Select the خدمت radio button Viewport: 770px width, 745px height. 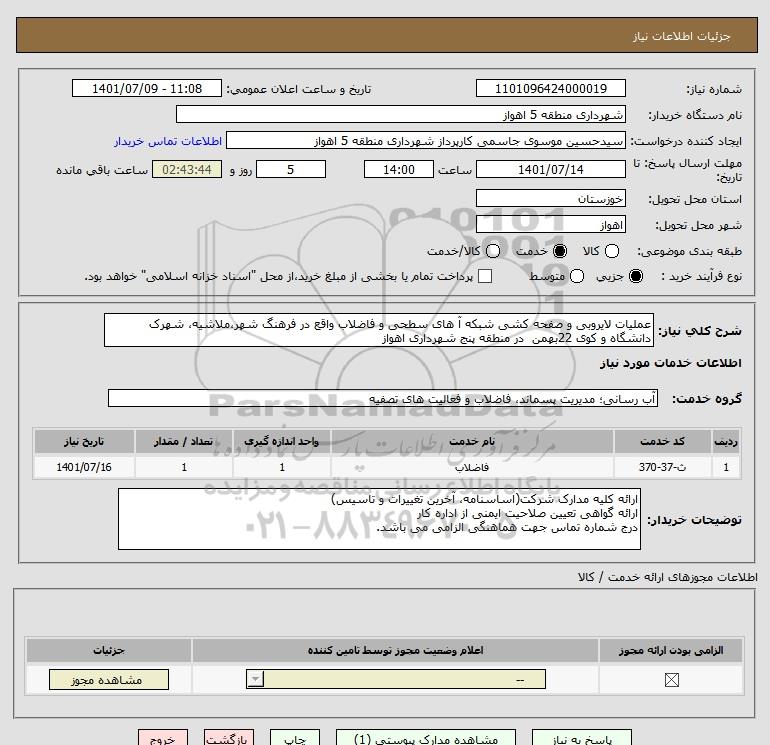pyautogui.click(x=560, y=251)
